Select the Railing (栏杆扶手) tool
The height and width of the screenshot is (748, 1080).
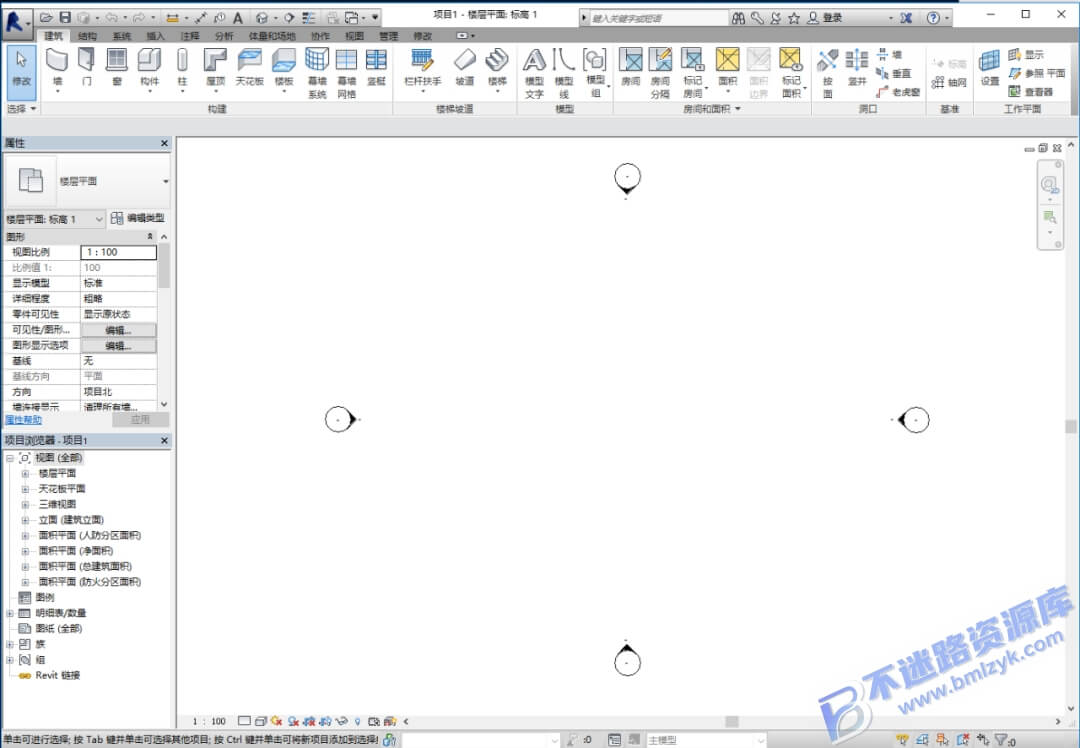point(422,70)
